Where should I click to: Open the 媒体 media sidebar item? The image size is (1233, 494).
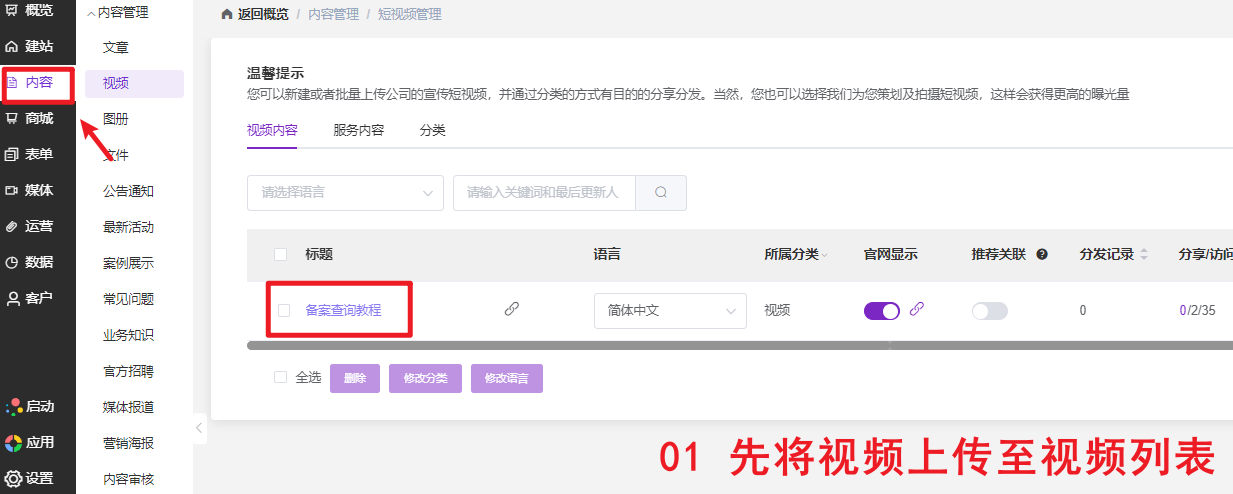click(x=30, y=191)
